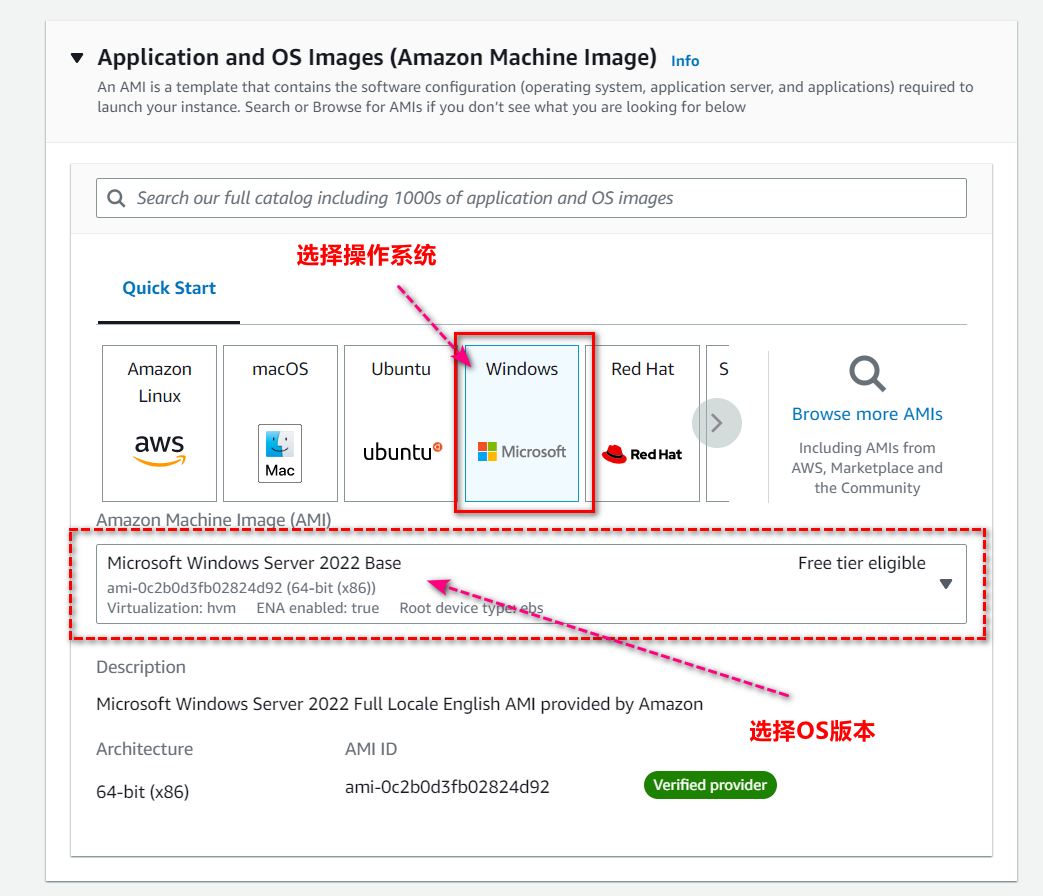Open the Info link beside the heading
1043x896 pixels.
(x=684, y=61)
